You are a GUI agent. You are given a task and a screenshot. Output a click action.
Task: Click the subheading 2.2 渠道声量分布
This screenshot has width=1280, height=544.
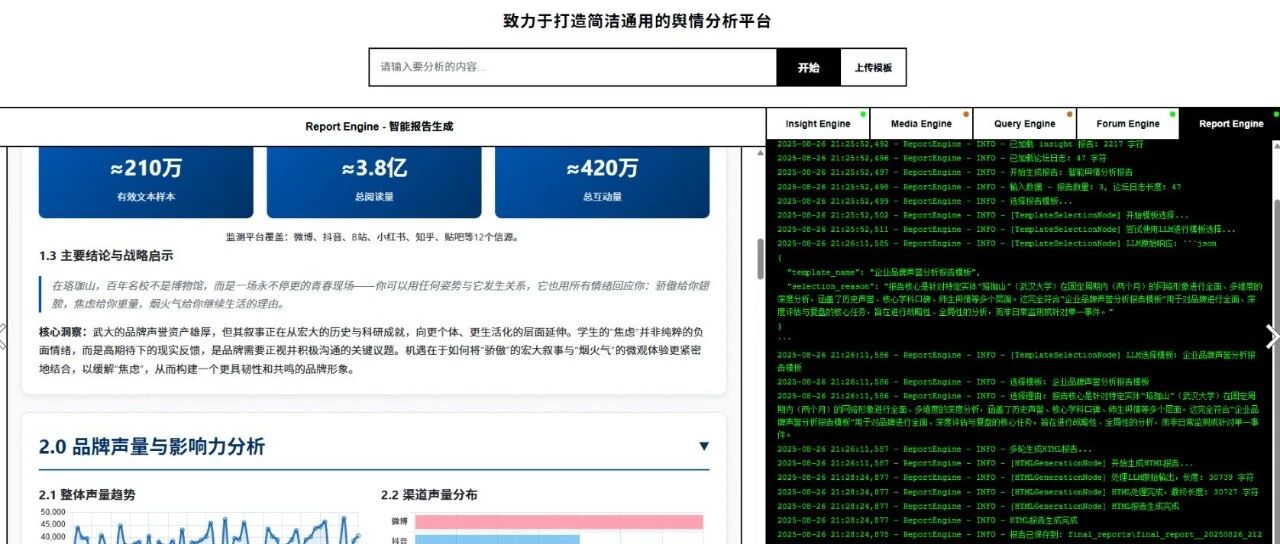pyautogui.click(x=429, y=494)
